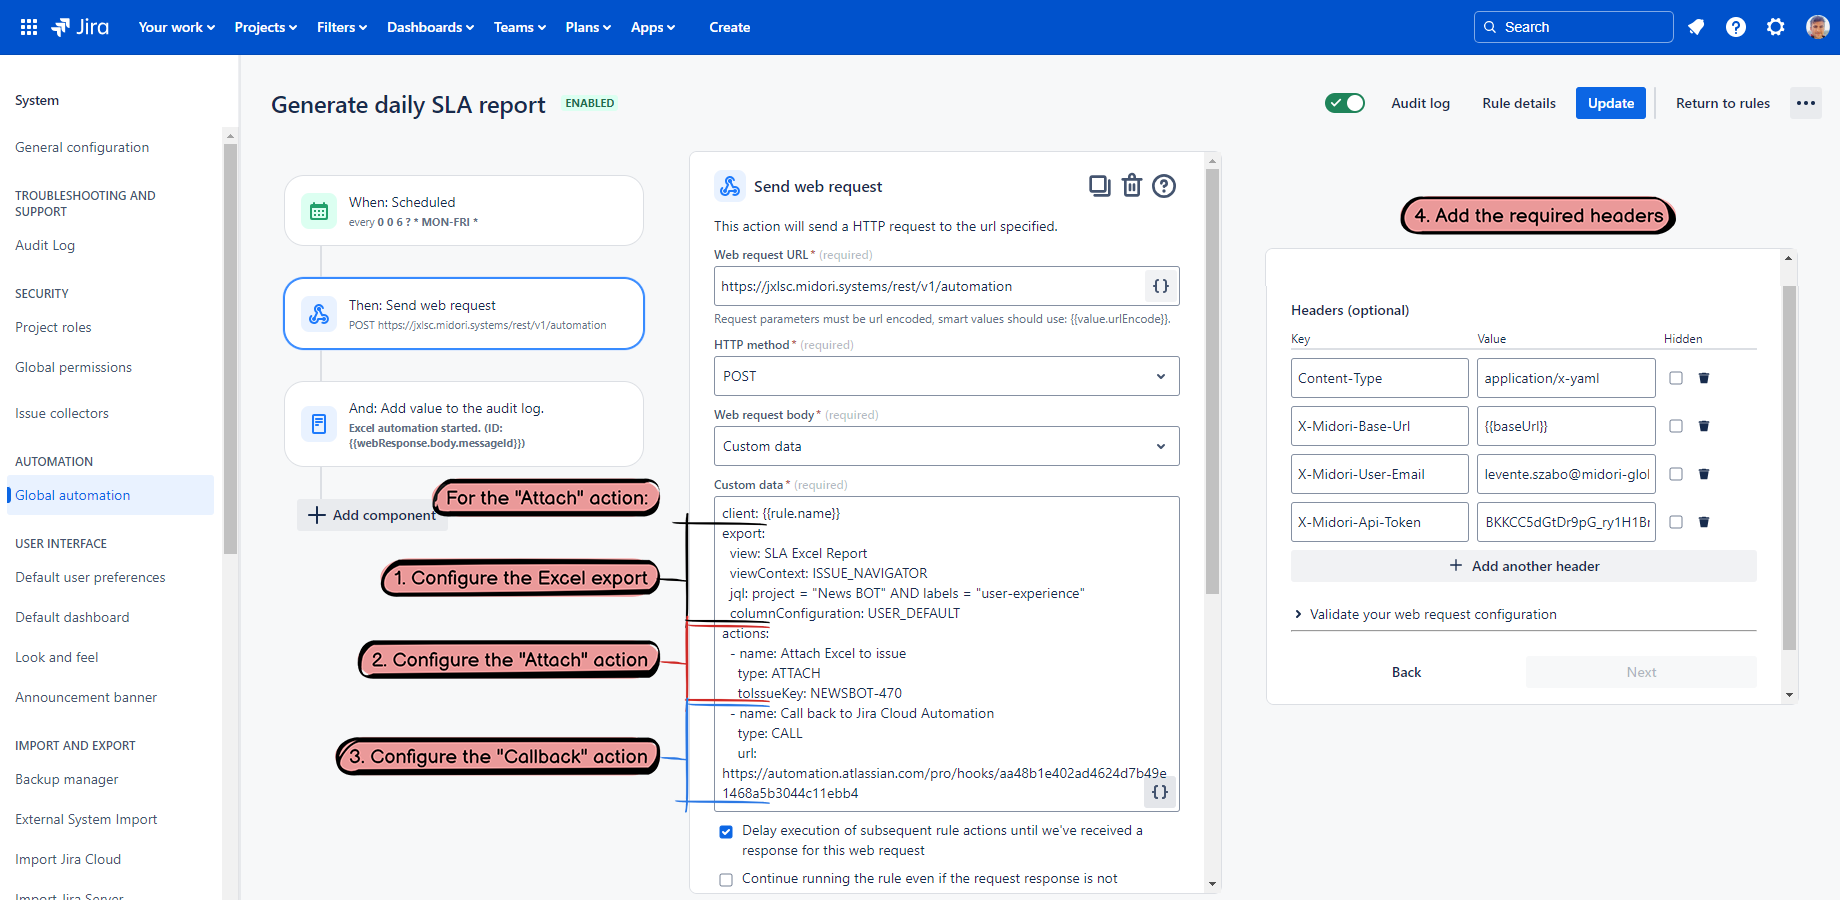The image size is (1840, 900).
Task: Open the Audit log link
Action: [x=1420, y=103]
